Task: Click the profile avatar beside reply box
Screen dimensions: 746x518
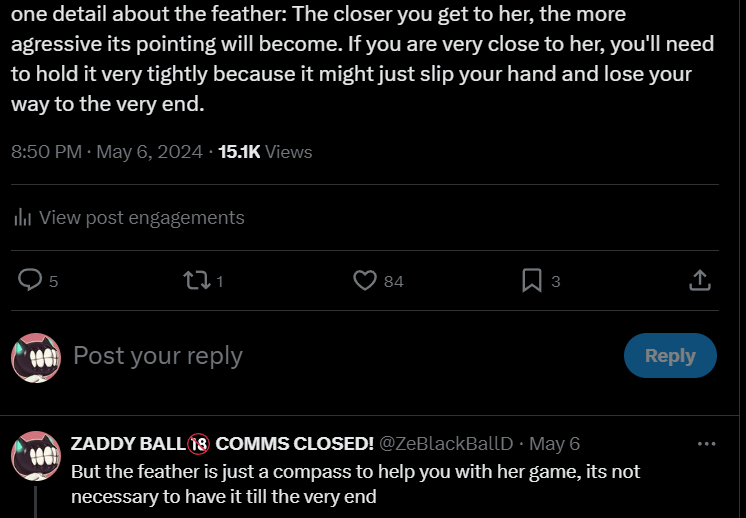Action: [36, 357]
